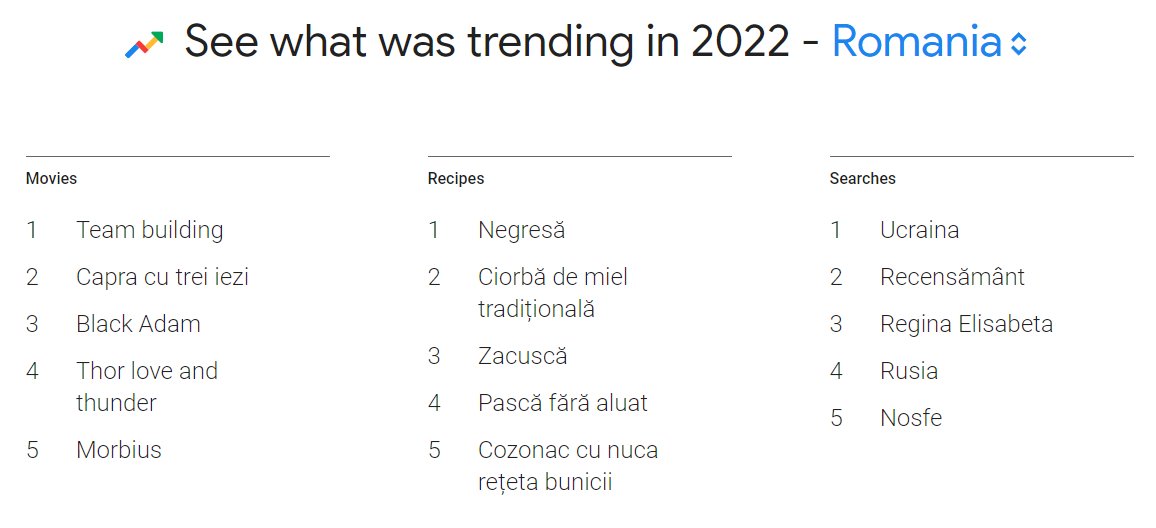Open the Black Adam trend
The height and width of the screenshot is (528, 1156).
(x=139, y=324)
